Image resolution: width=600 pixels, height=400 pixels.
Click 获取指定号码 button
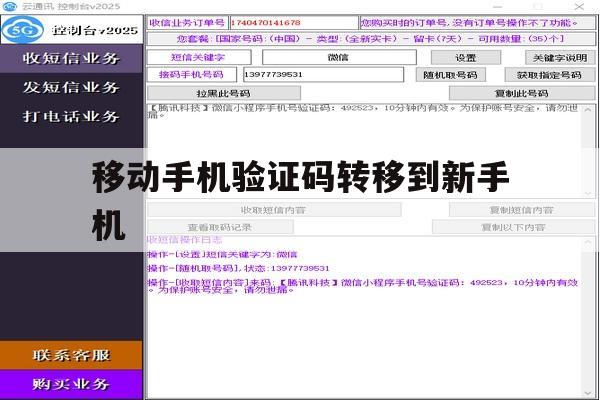click(x=549, y=75)
